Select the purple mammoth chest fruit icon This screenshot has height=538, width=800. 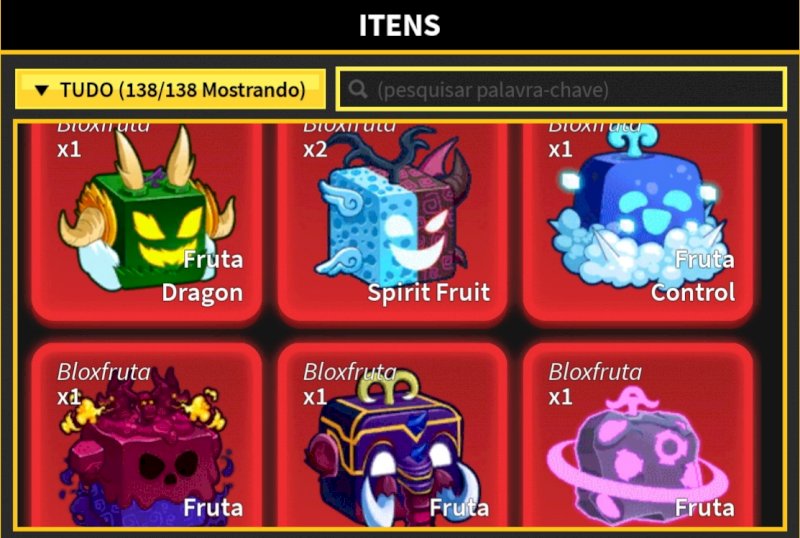click(x=392, y=449)
